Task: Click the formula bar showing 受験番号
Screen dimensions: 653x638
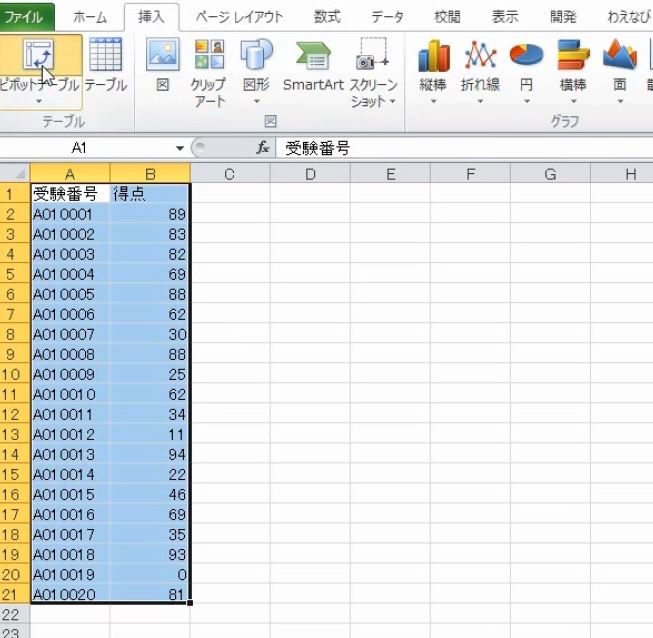Action: (464, 148)
